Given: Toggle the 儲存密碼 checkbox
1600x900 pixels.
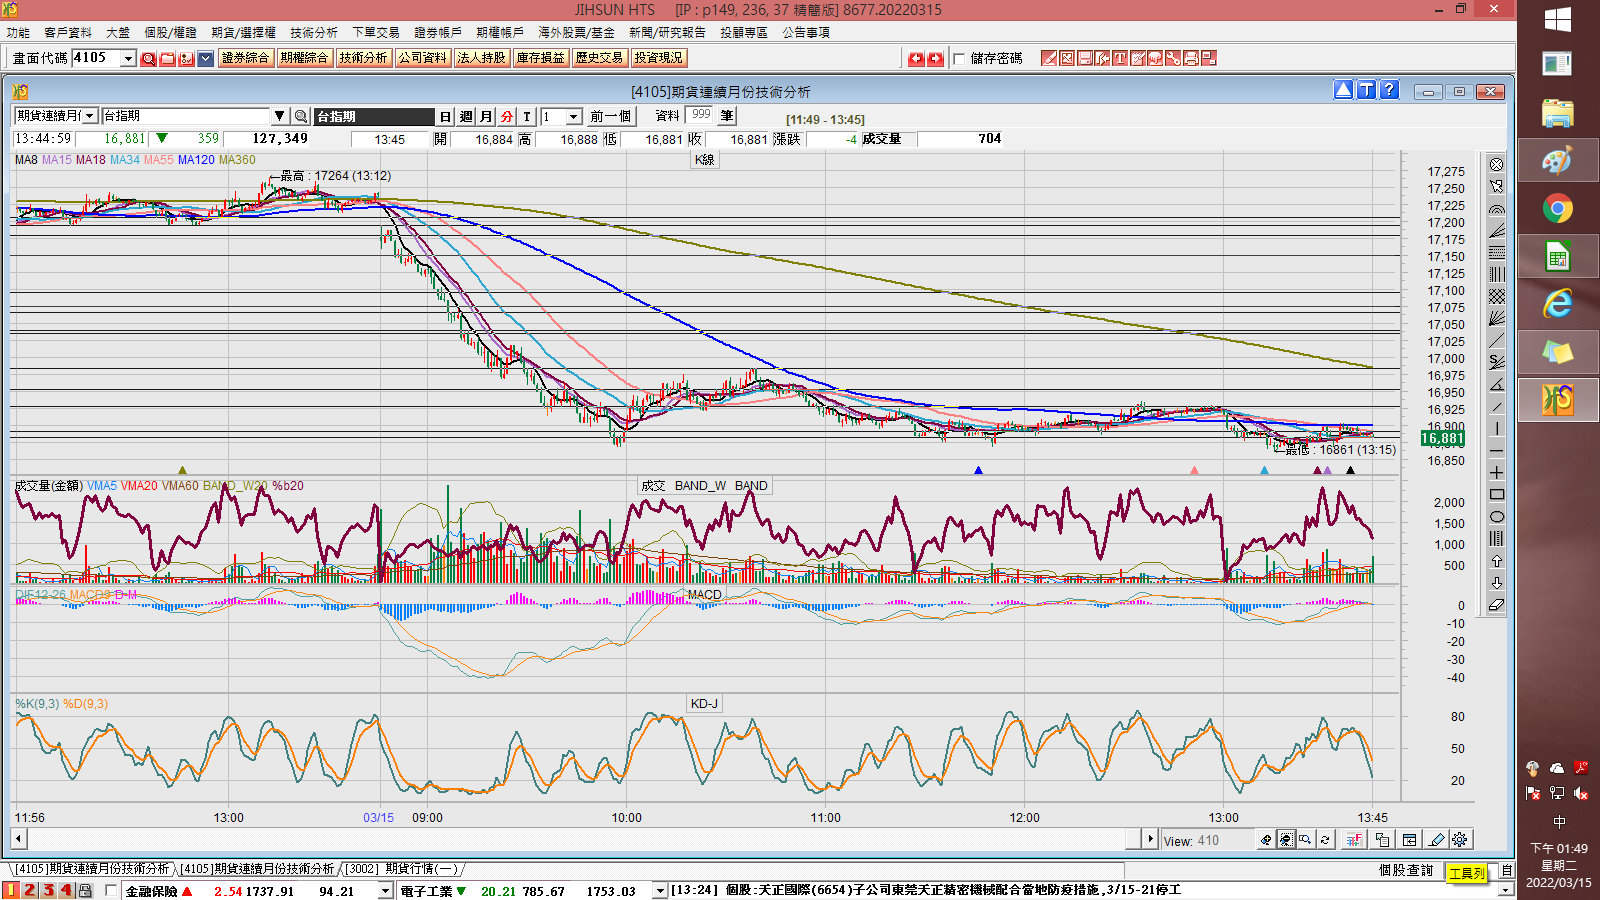Looking at the screenshot, I should point(960,59).
